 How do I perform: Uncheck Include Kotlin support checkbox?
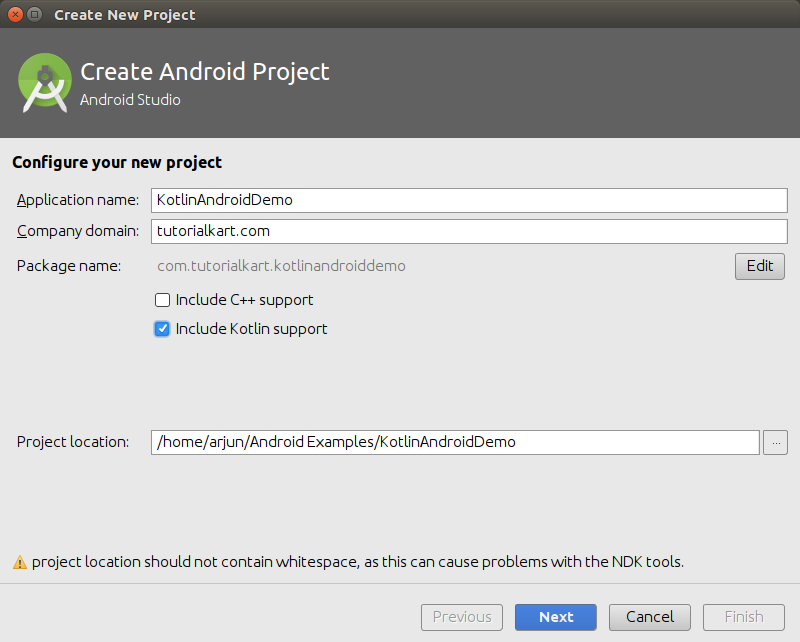[x=162, y=329]
